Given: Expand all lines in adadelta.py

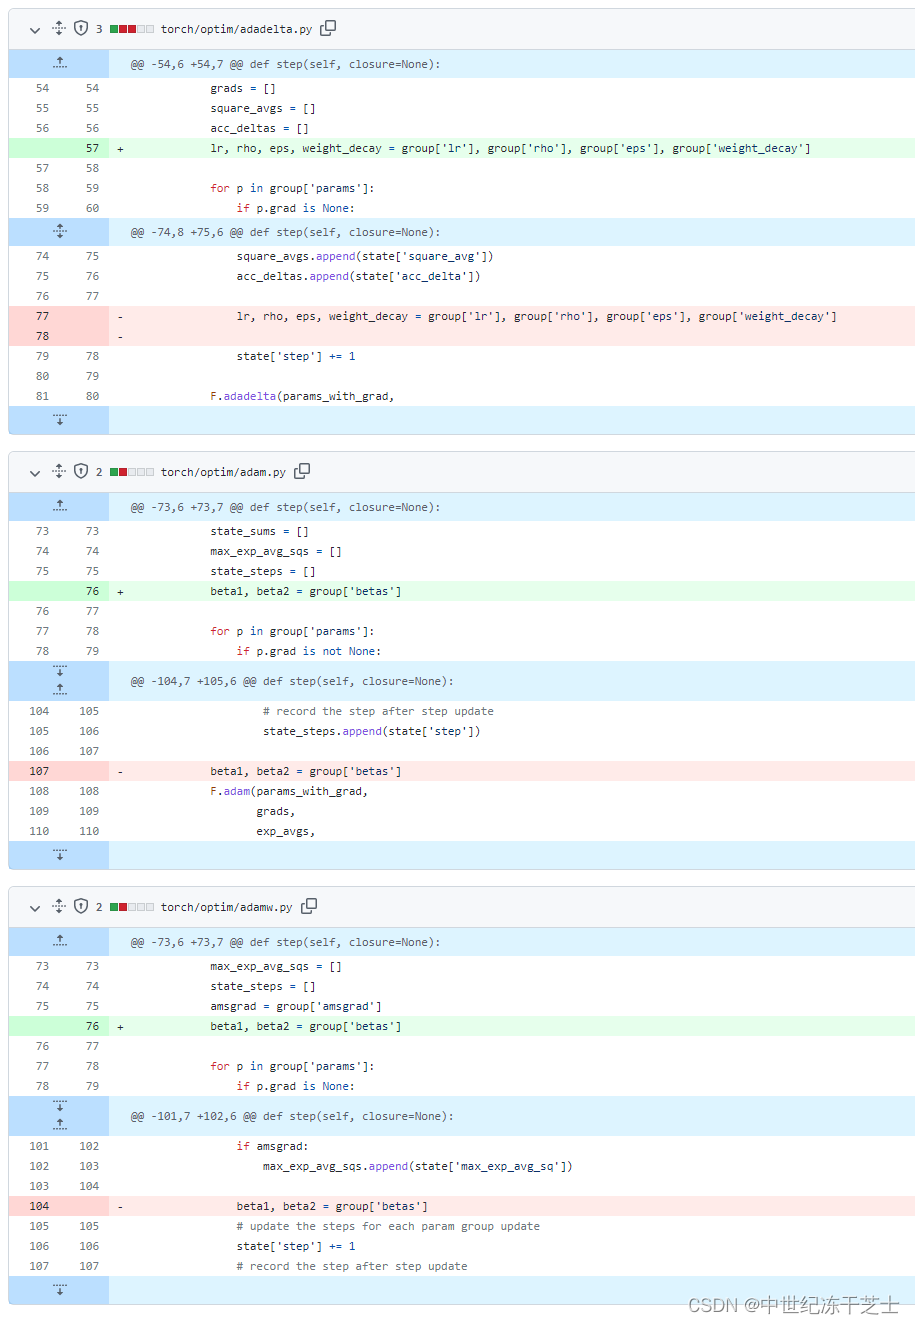Looking at the screenshot, I should [x=59, y=29].
